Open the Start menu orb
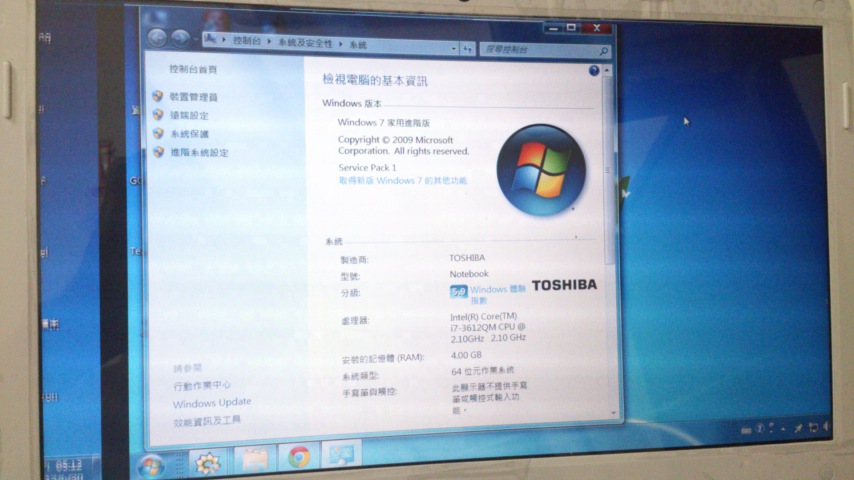This screenshot has height=480, width=854. [x=151, y=466]
